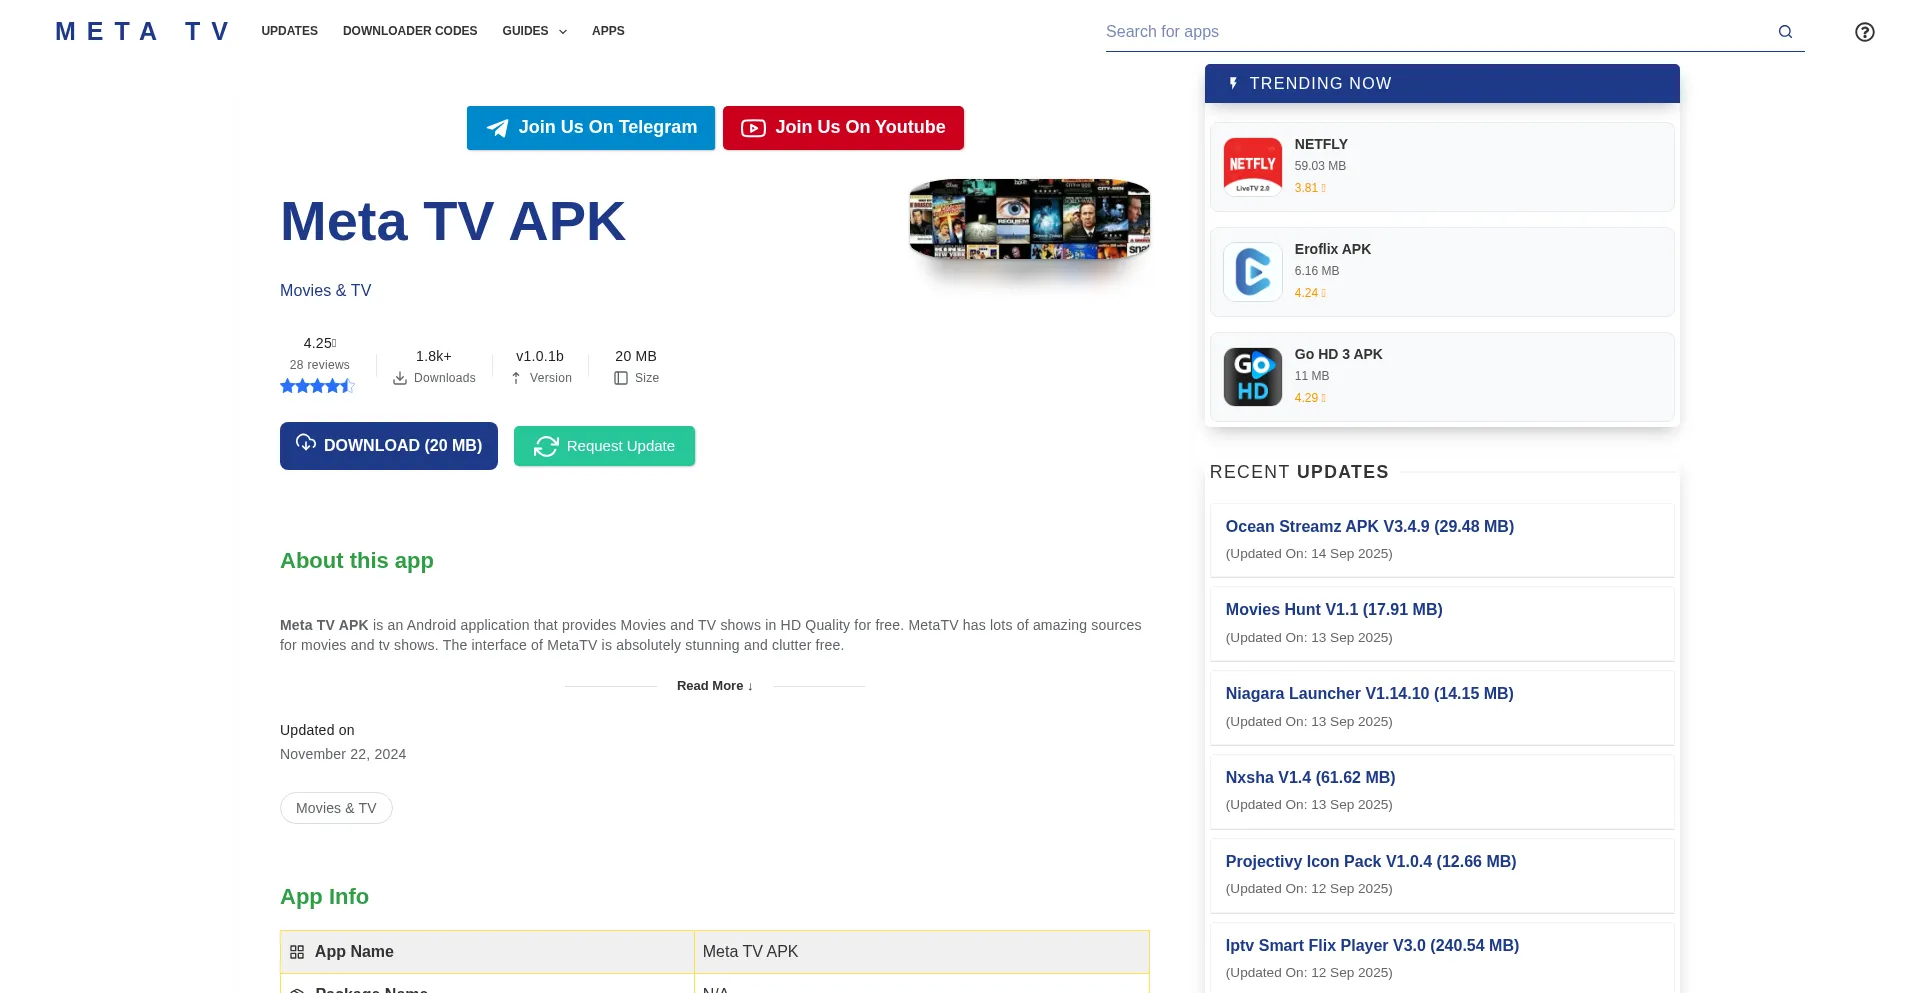Open the Guides menu item
This screenshot has width=1920, height=993.
click(x=525, y=31)
